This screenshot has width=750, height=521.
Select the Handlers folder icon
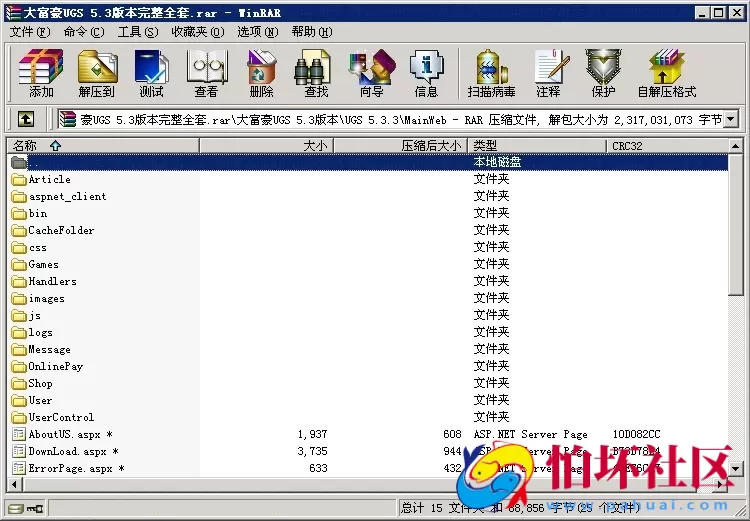[19, 281]
